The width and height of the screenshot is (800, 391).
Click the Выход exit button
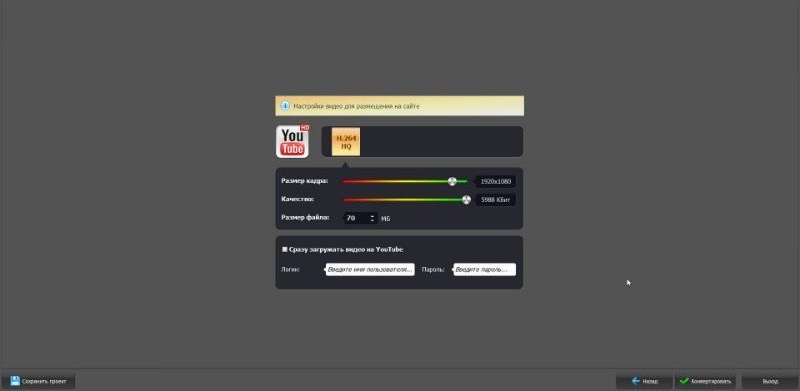[770, 381]
